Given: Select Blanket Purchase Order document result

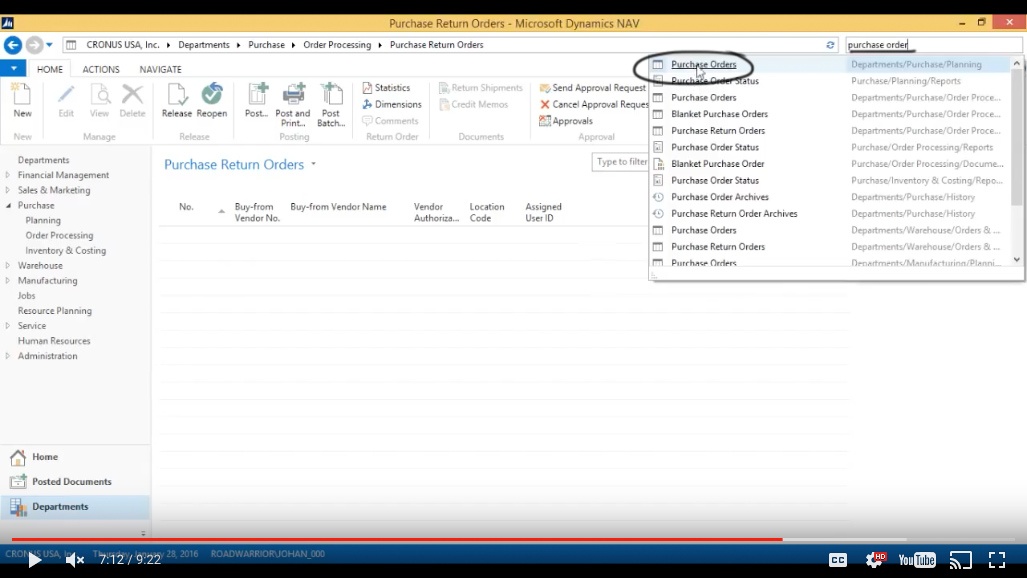Looking at the screenshot, I should (717, 164).
